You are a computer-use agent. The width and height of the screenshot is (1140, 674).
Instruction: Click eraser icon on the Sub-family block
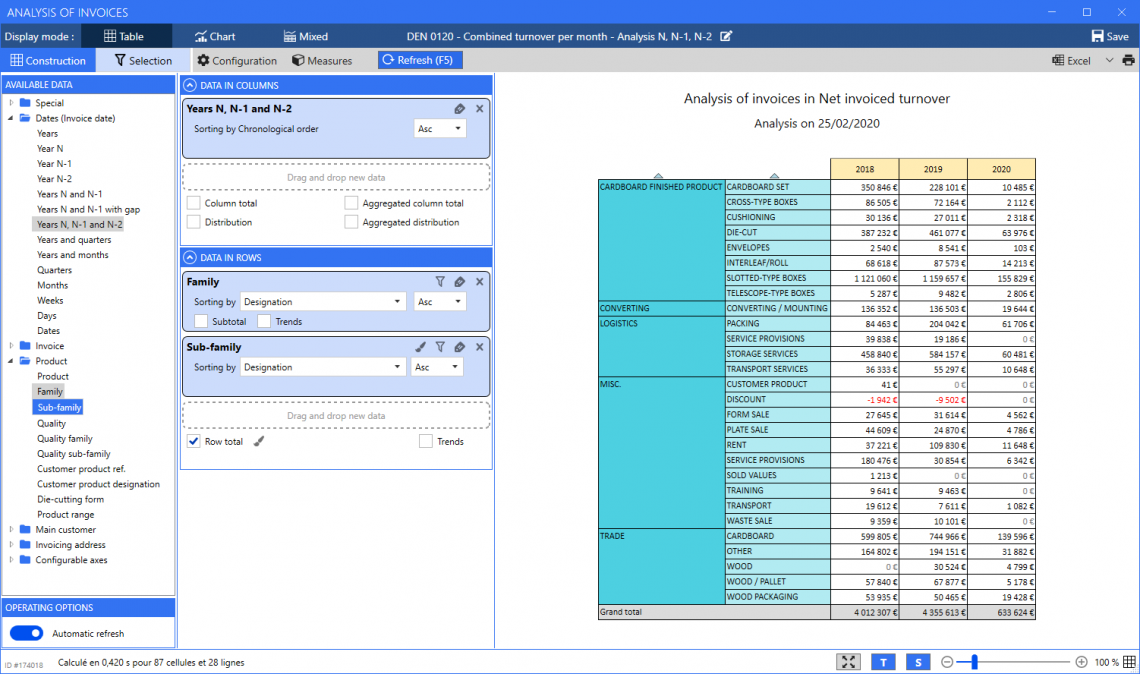click(459, 347)
